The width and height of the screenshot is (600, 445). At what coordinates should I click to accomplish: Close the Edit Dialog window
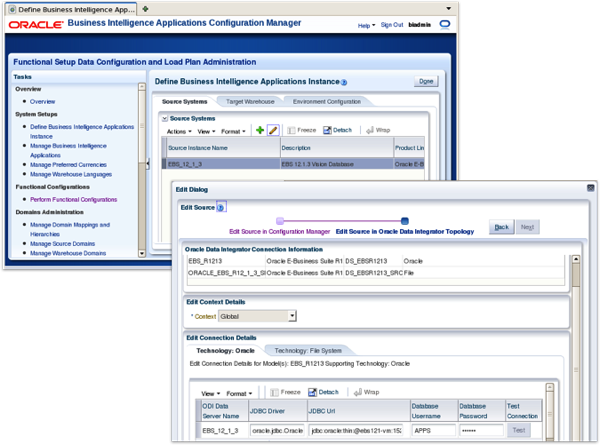pos(590,188)
